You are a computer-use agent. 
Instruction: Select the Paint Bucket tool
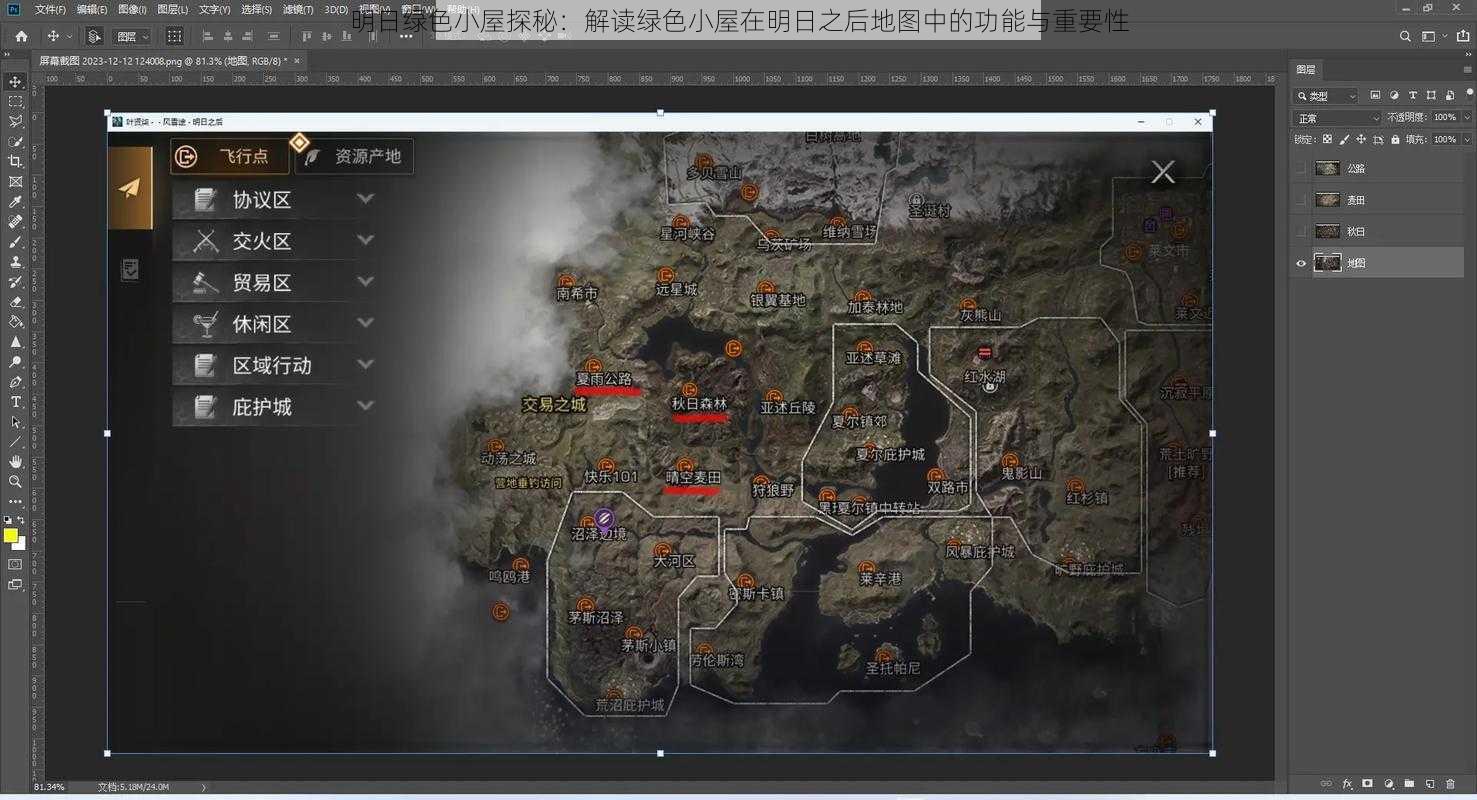click(x=15, y=322)
